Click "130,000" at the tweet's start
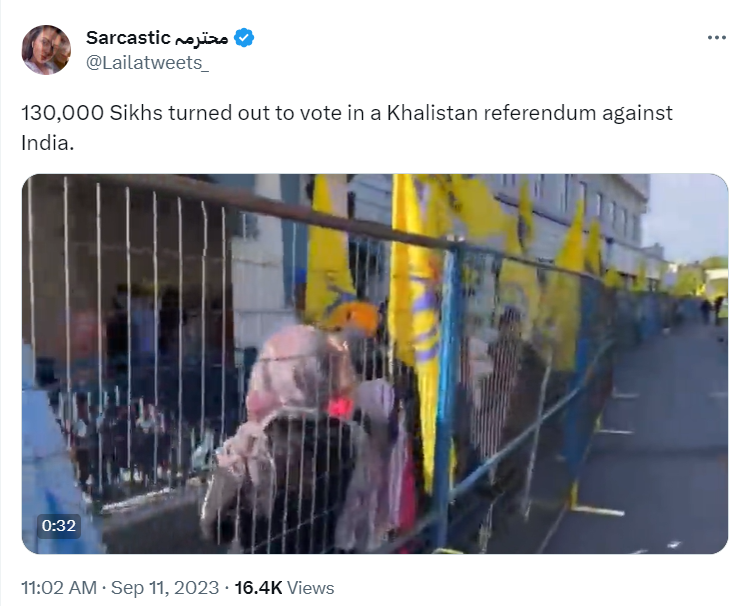 coord(63,113)
